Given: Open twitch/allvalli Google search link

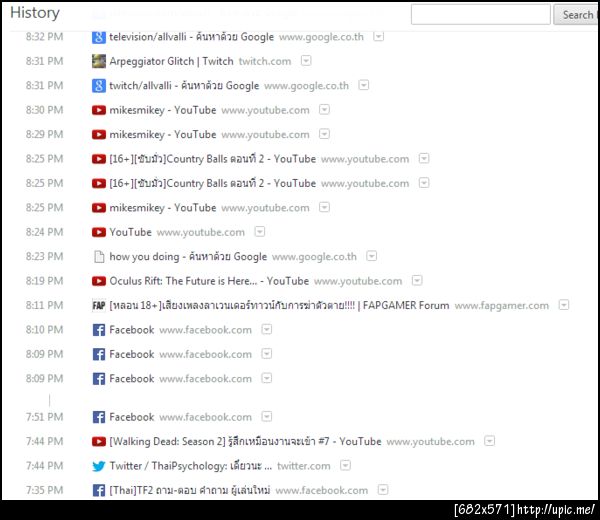Looking at the screenshot, I should (x=184, y=86).
